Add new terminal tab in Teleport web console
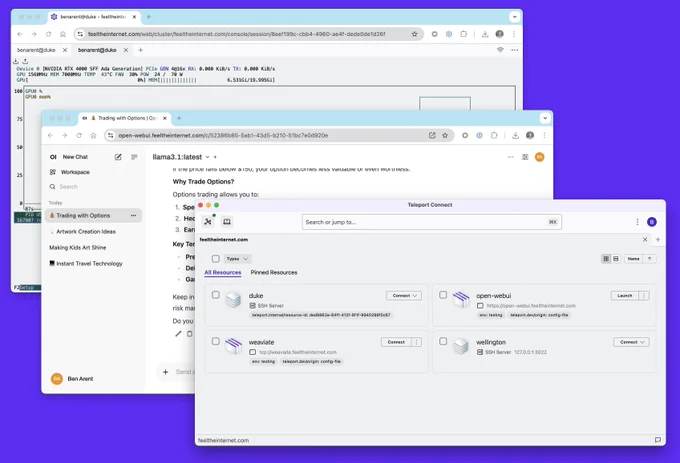Viewport: 680px width, 463px height. pyautogui.click(x=141, y=50)
